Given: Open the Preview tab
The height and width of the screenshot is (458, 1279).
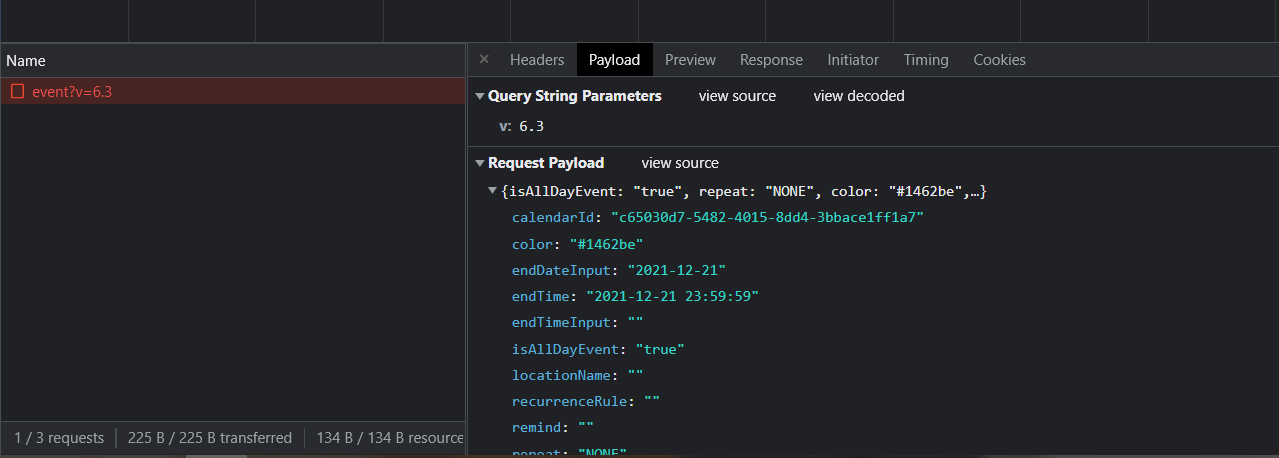Looking at the screenshot, I should coord(690,60).
